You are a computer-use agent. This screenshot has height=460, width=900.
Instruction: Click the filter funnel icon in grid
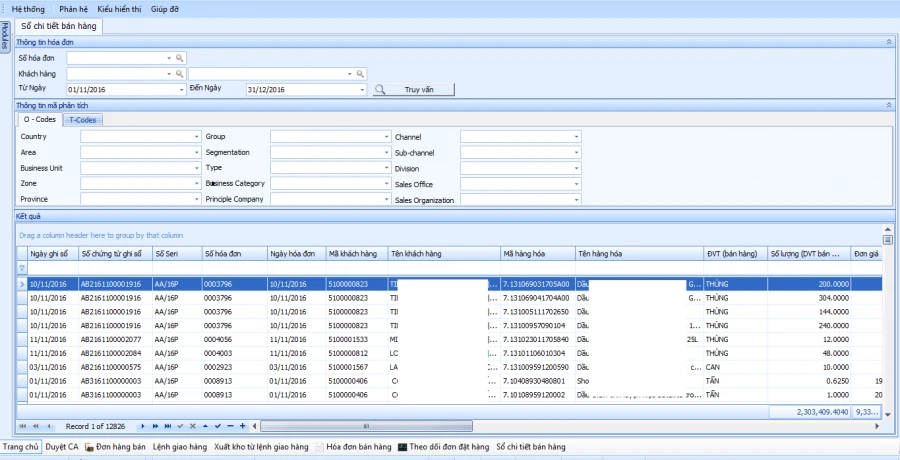pyautogui.click(x=22, y=268)
